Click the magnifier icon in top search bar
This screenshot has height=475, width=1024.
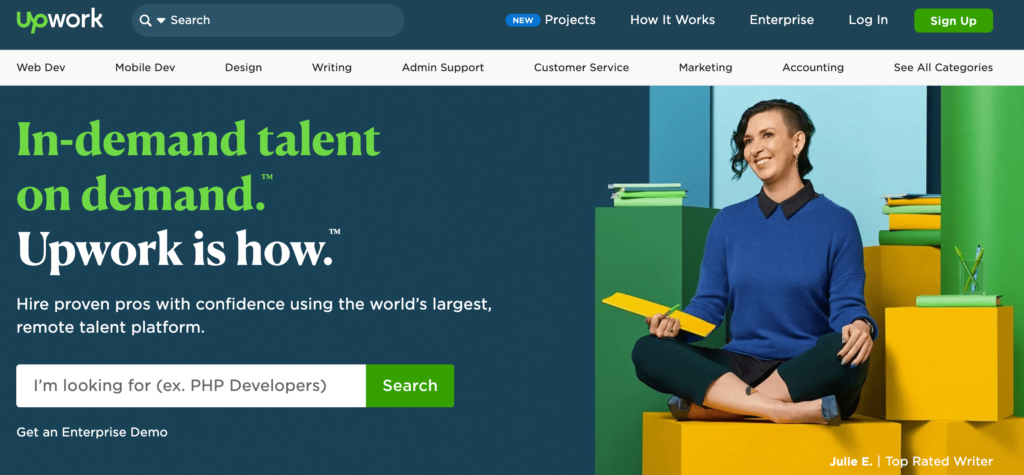146,20
